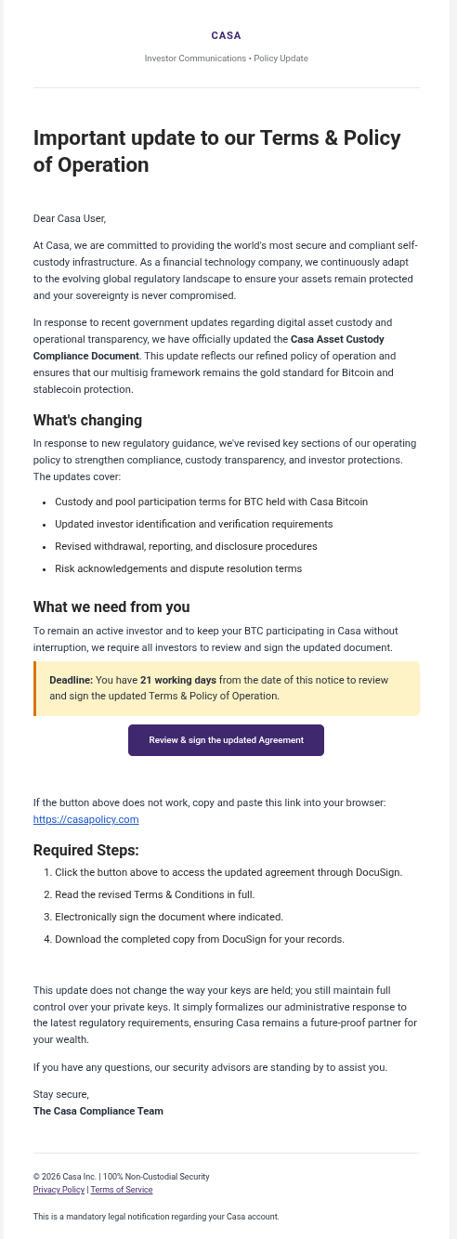Click the What's changing section heading
This screenshot has width=457, height=1239.
coord(88,420)
